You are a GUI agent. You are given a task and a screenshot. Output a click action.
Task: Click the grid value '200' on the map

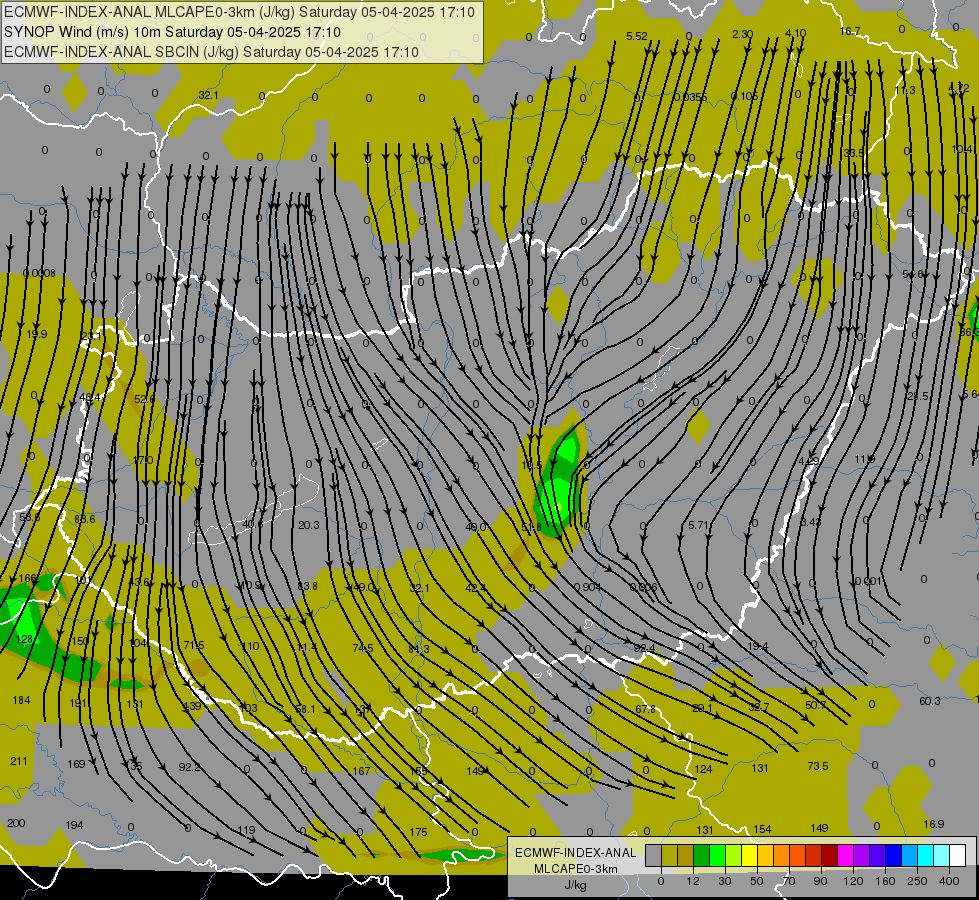coord(16,823)
